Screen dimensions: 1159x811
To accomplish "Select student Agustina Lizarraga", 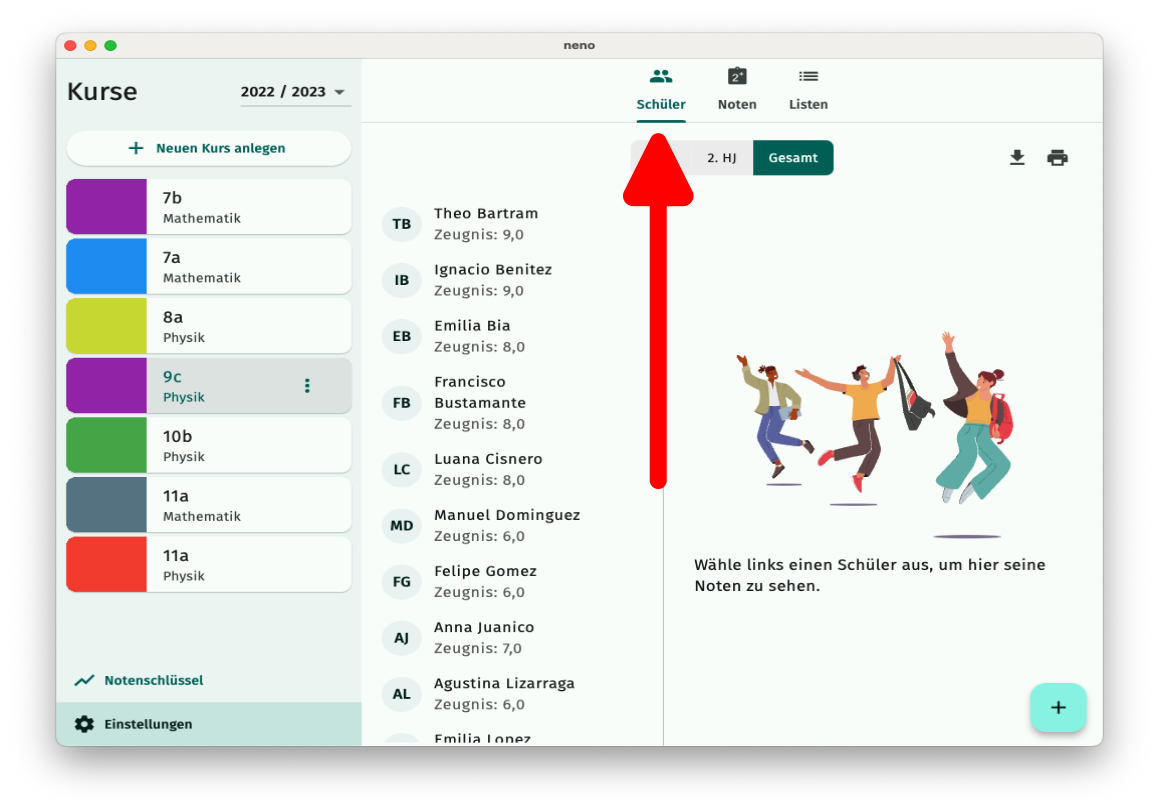I will pyautogui.click(x=512, y=694).
